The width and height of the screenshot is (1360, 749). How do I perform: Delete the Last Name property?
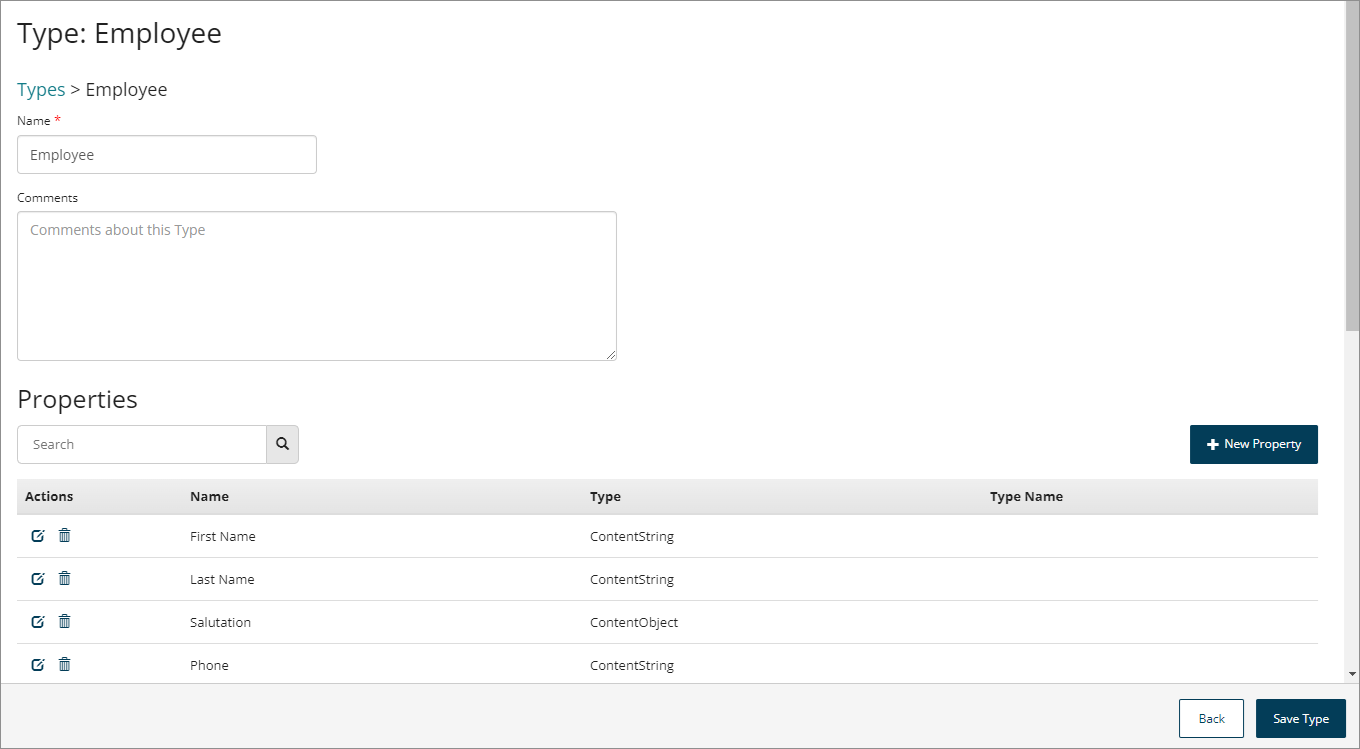(x=65, y=579)
